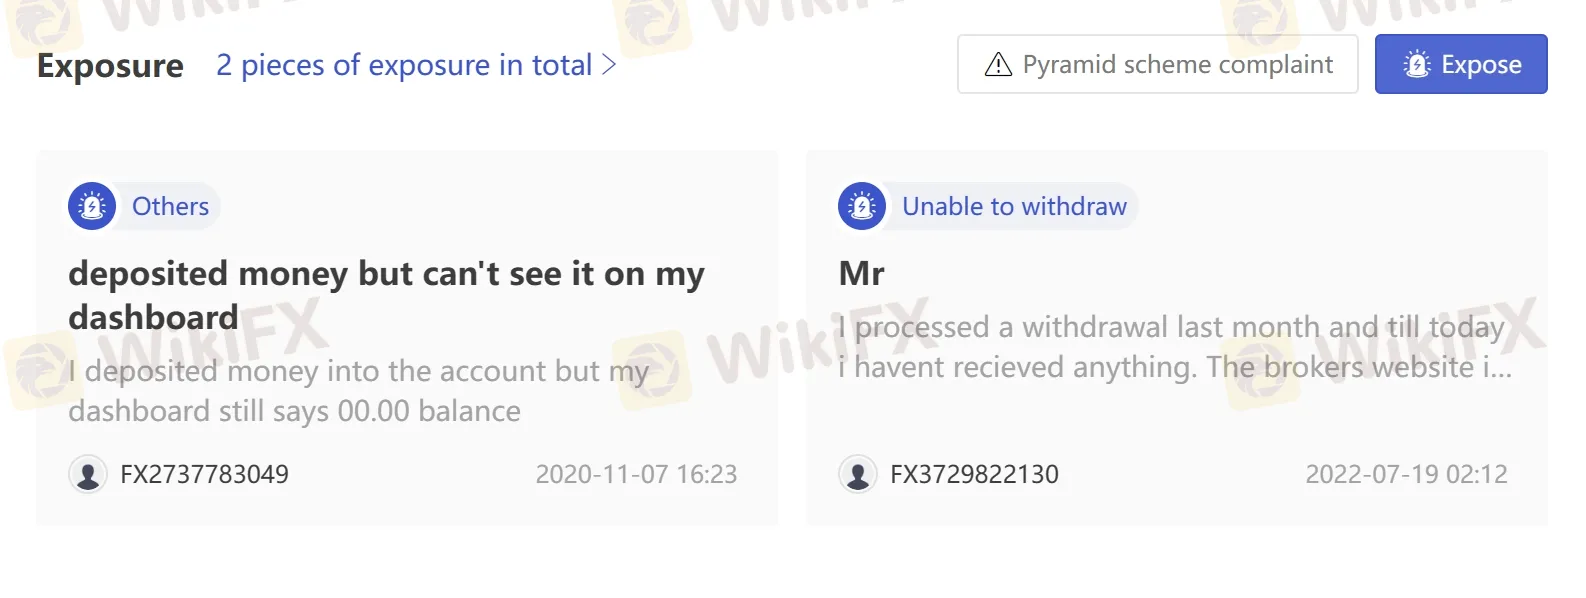Open the complaint titled 'Mr'
The width and height of the screenshot is (1586, 598).
(862, 273)
